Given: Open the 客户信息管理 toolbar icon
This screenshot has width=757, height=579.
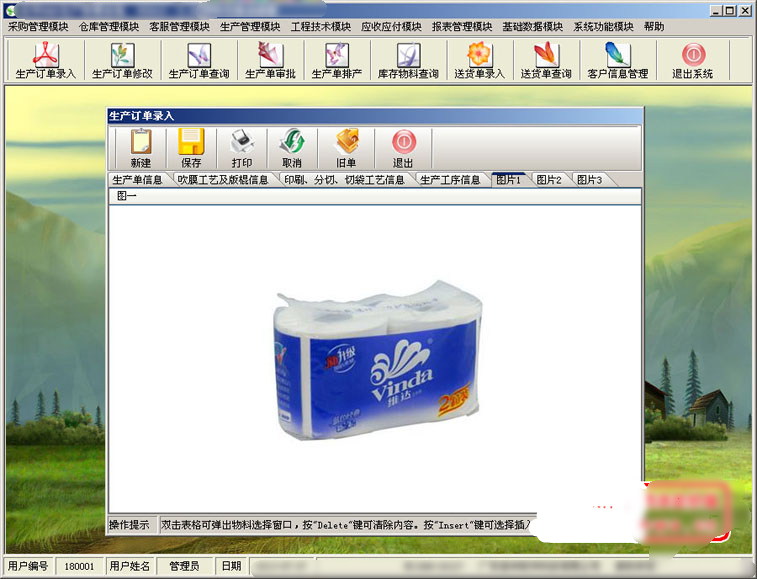Looking at the screenshot, I should [x=617, y=60].
